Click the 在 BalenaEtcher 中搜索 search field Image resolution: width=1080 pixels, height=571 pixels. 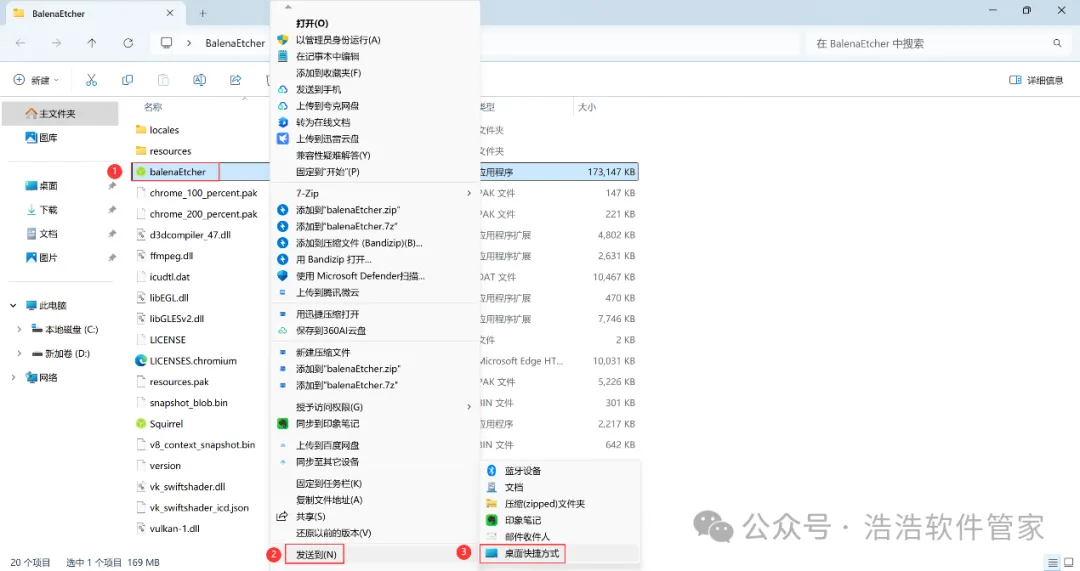936,43
